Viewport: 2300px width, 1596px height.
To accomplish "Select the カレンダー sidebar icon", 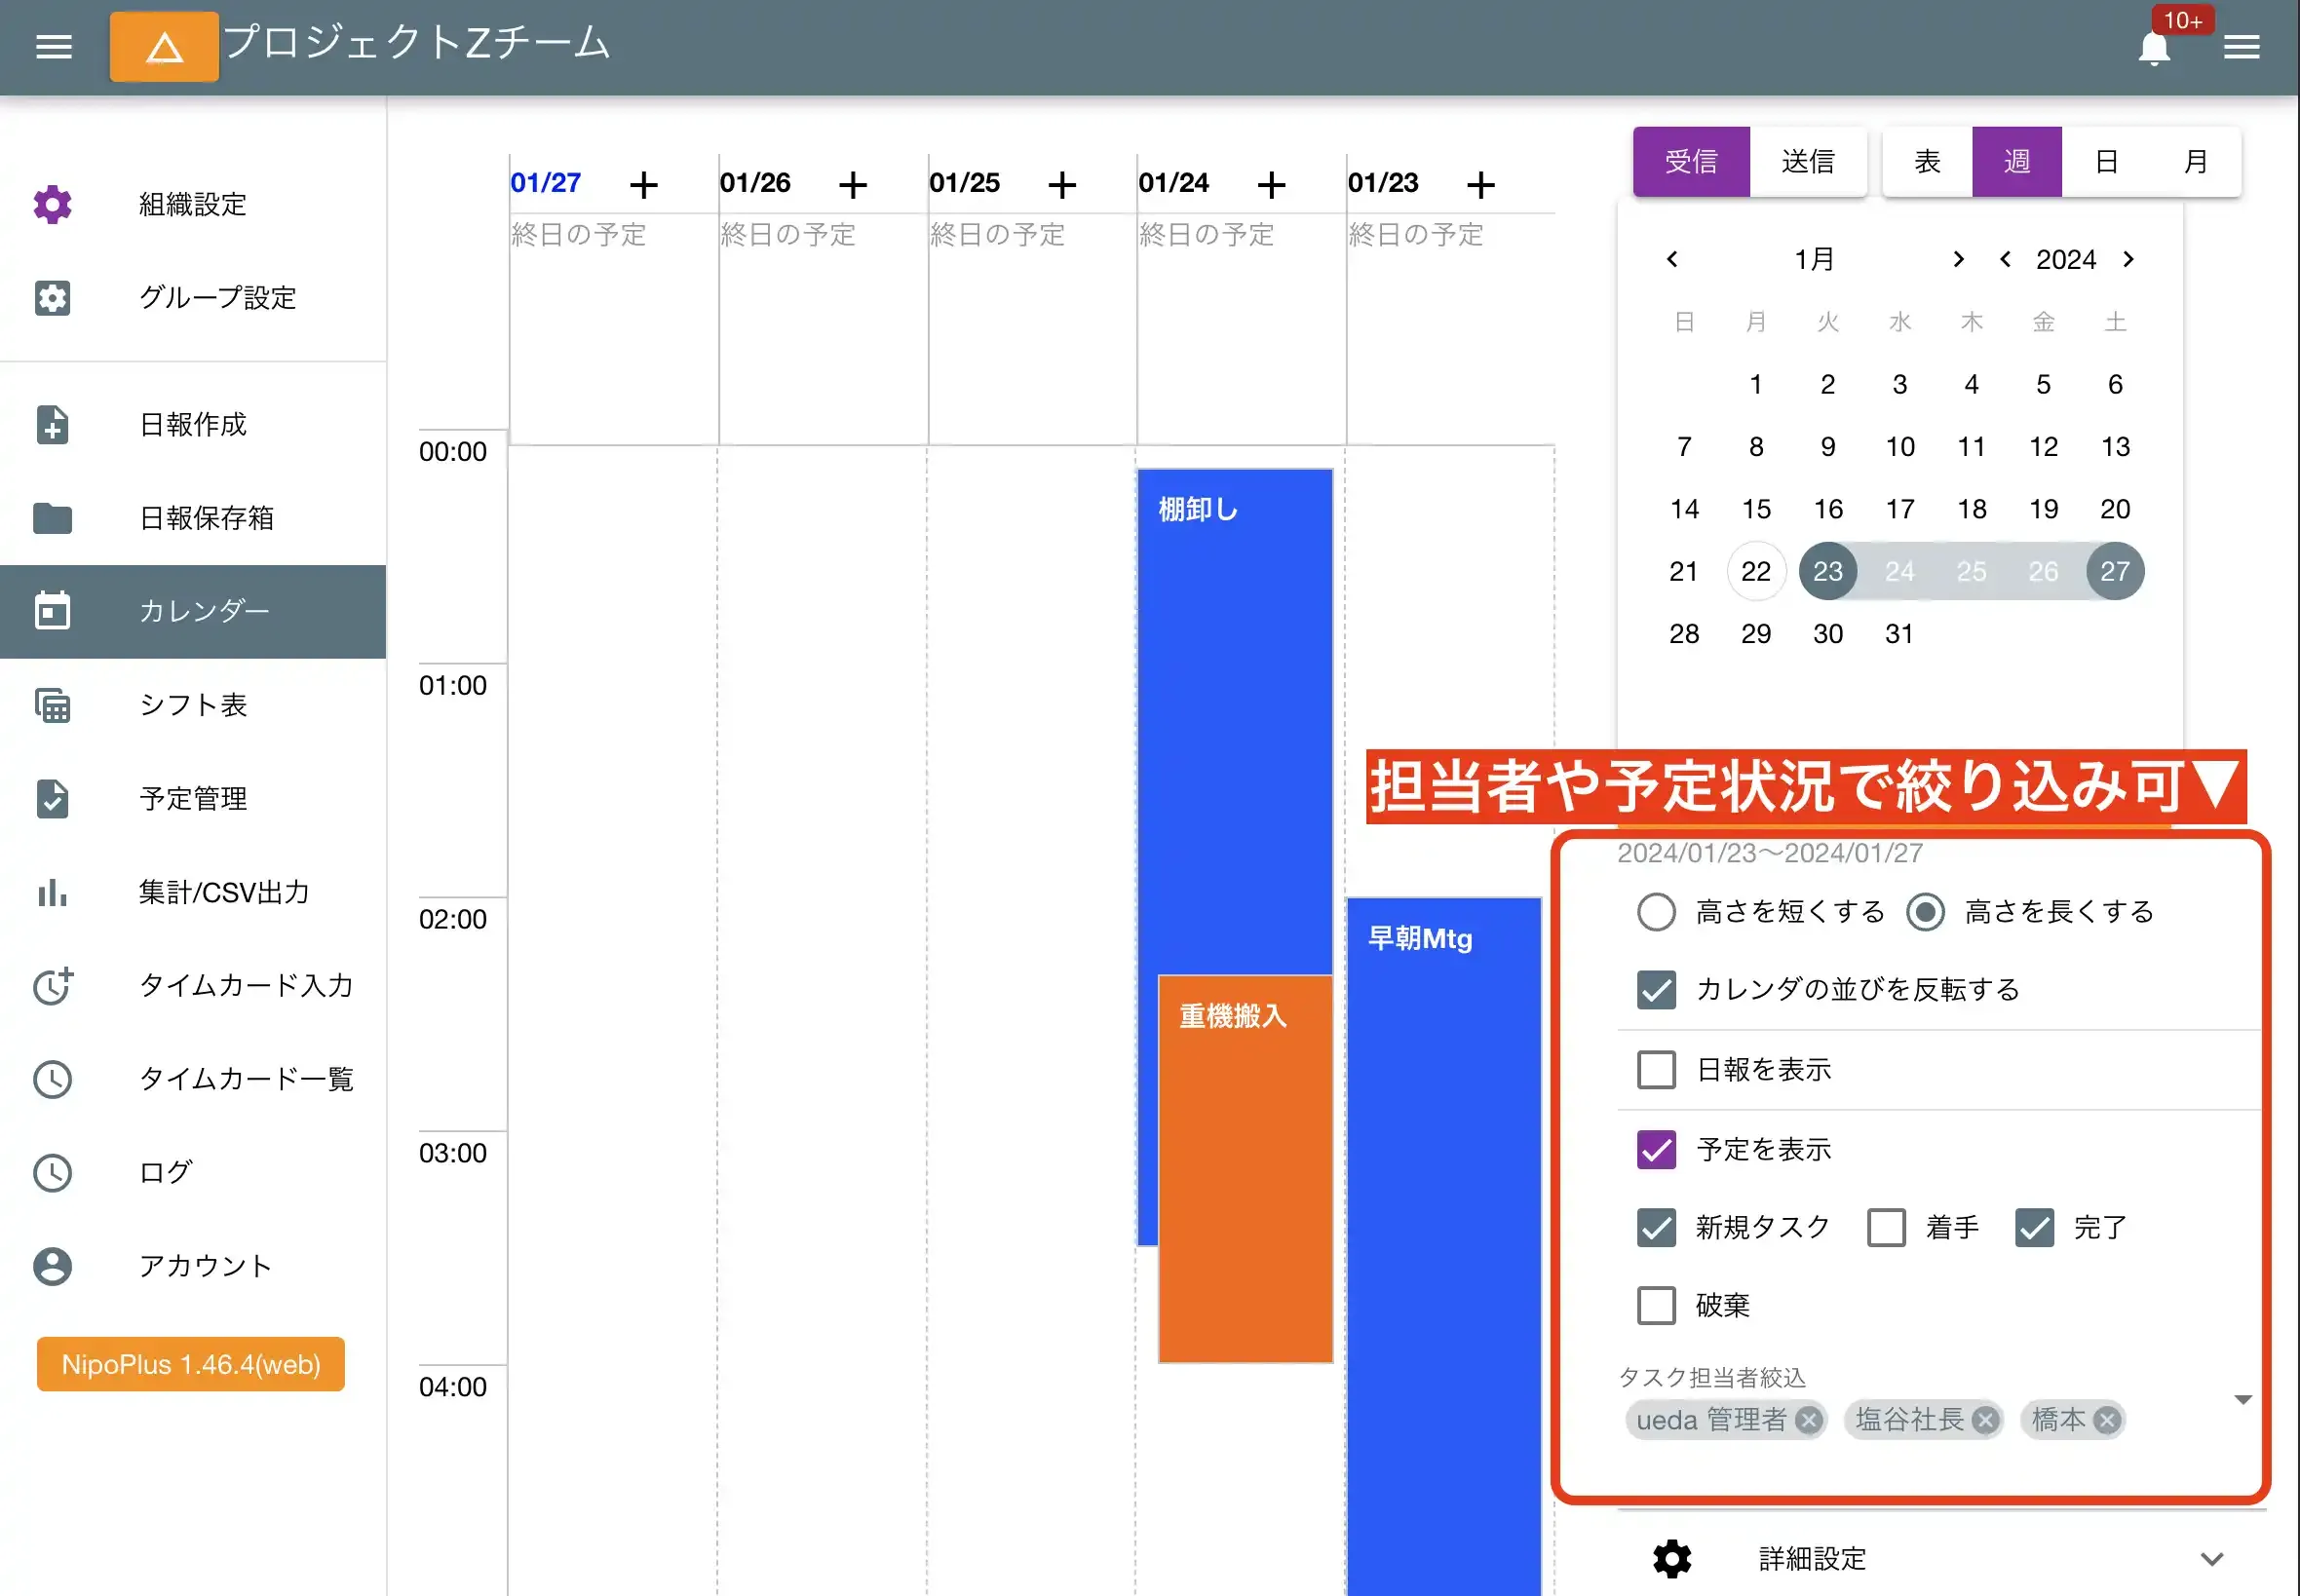I will coord(51,611).
